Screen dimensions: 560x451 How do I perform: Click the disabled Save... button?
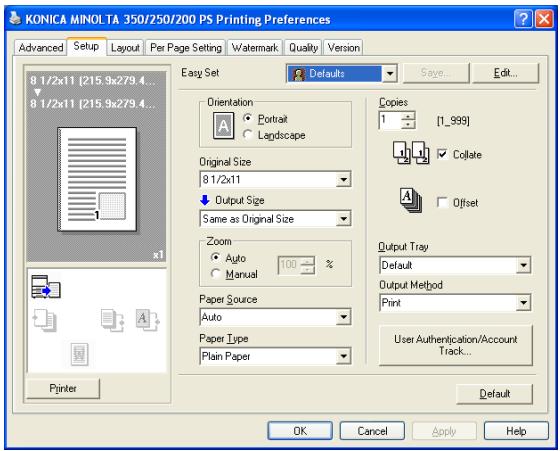click(x=436, y=73)
